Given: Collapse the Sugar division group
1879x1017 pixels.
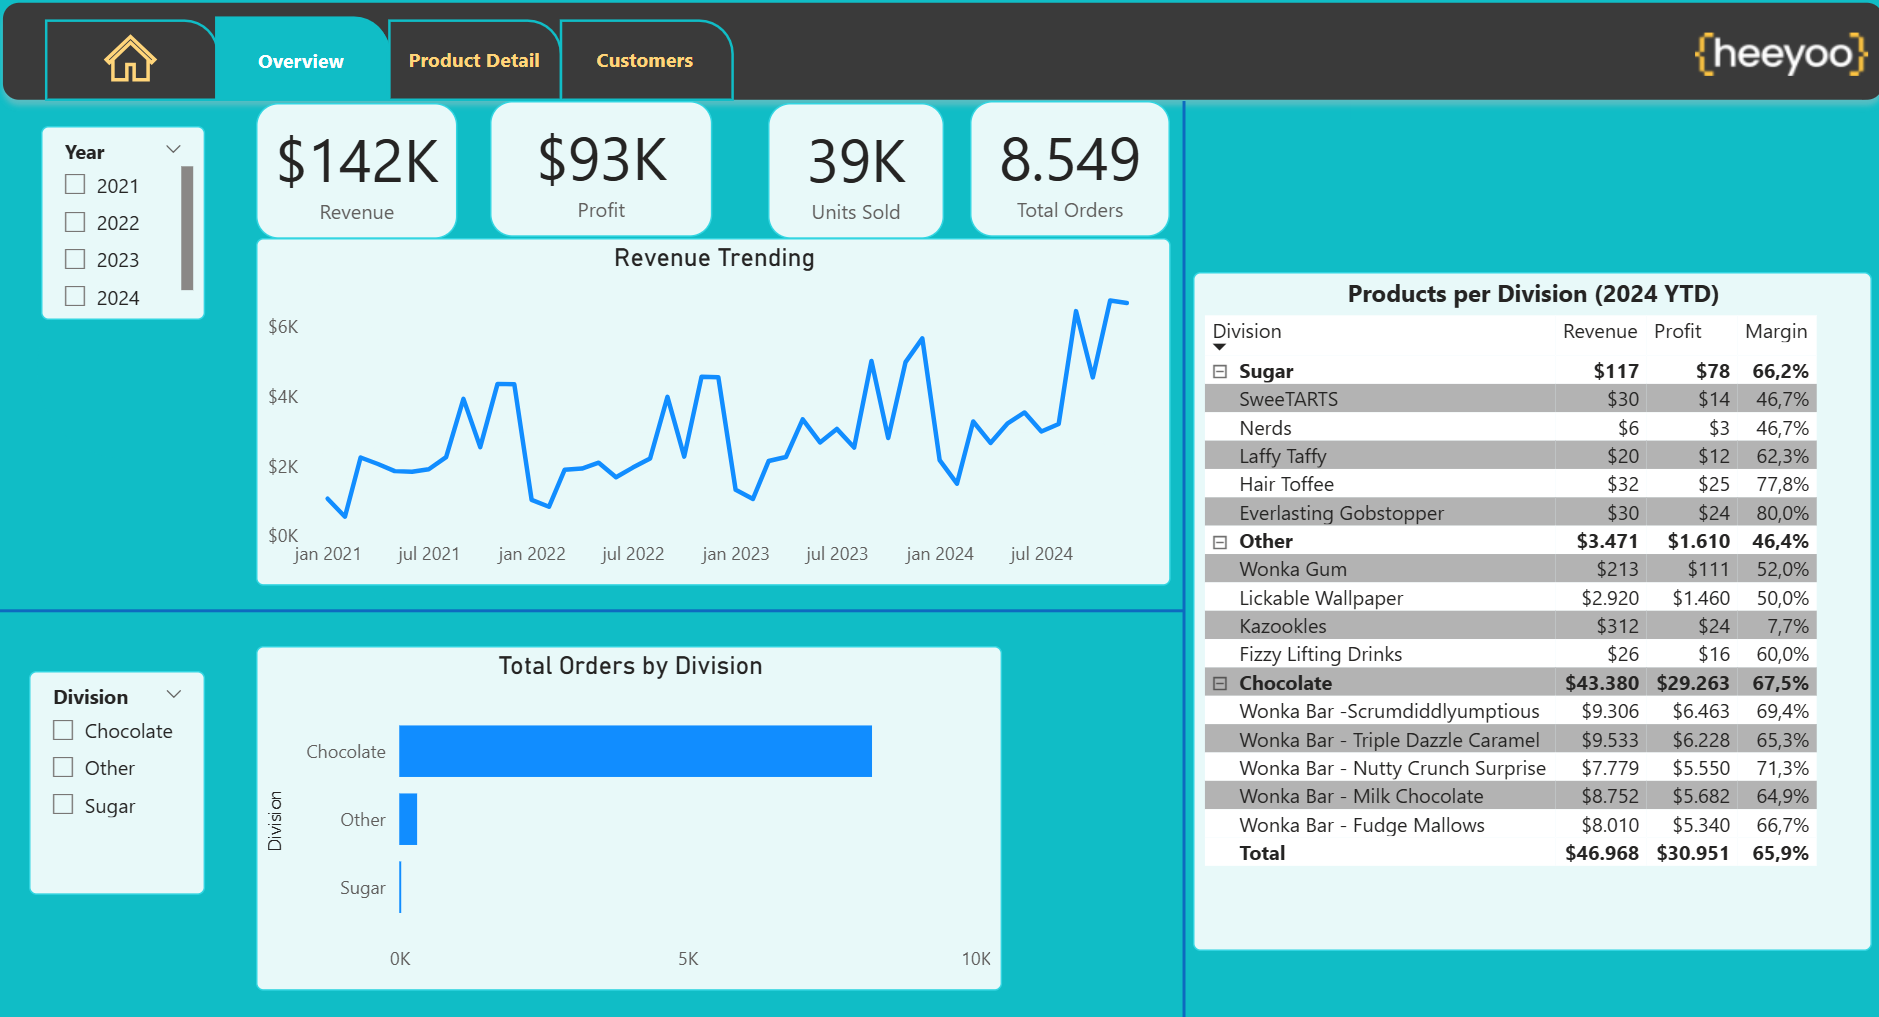Looking at the screenshot, I should (1220, 371).
